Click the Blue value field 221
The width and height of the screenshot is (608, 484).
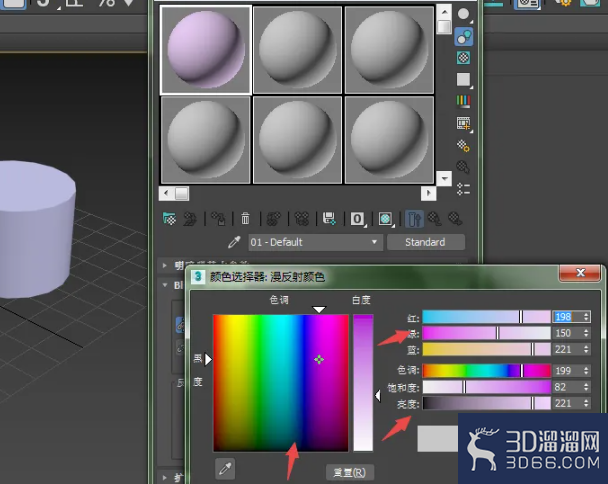point(567,349)
